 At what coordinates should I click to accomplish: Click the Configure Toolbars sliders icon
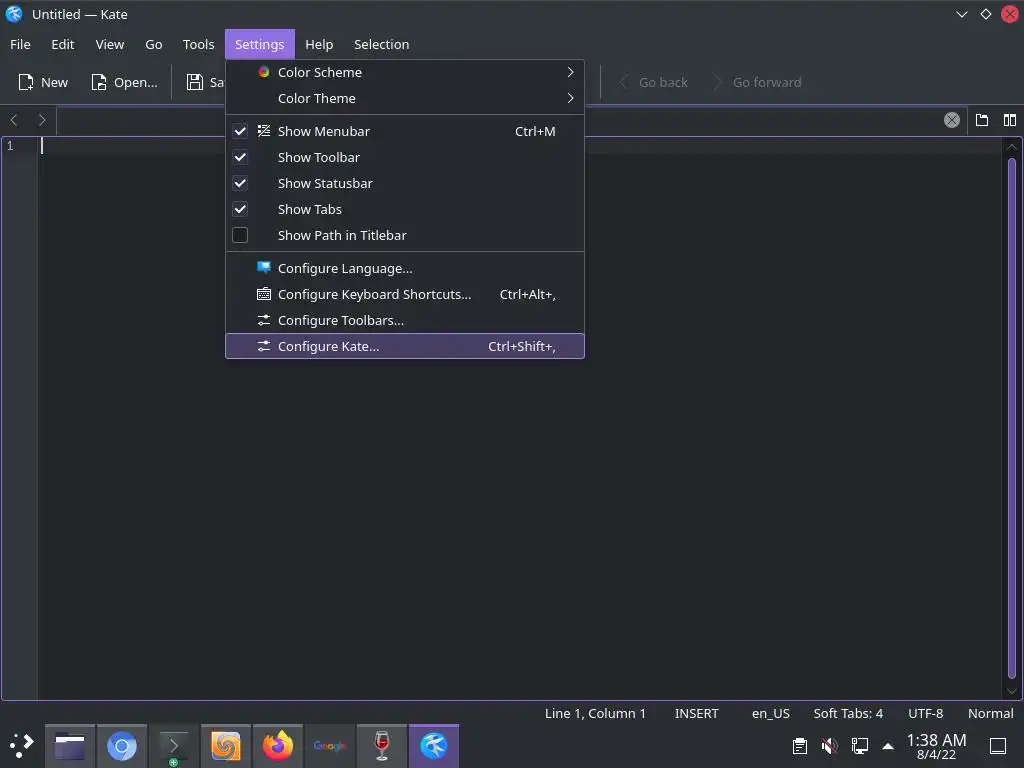[264, 320]
